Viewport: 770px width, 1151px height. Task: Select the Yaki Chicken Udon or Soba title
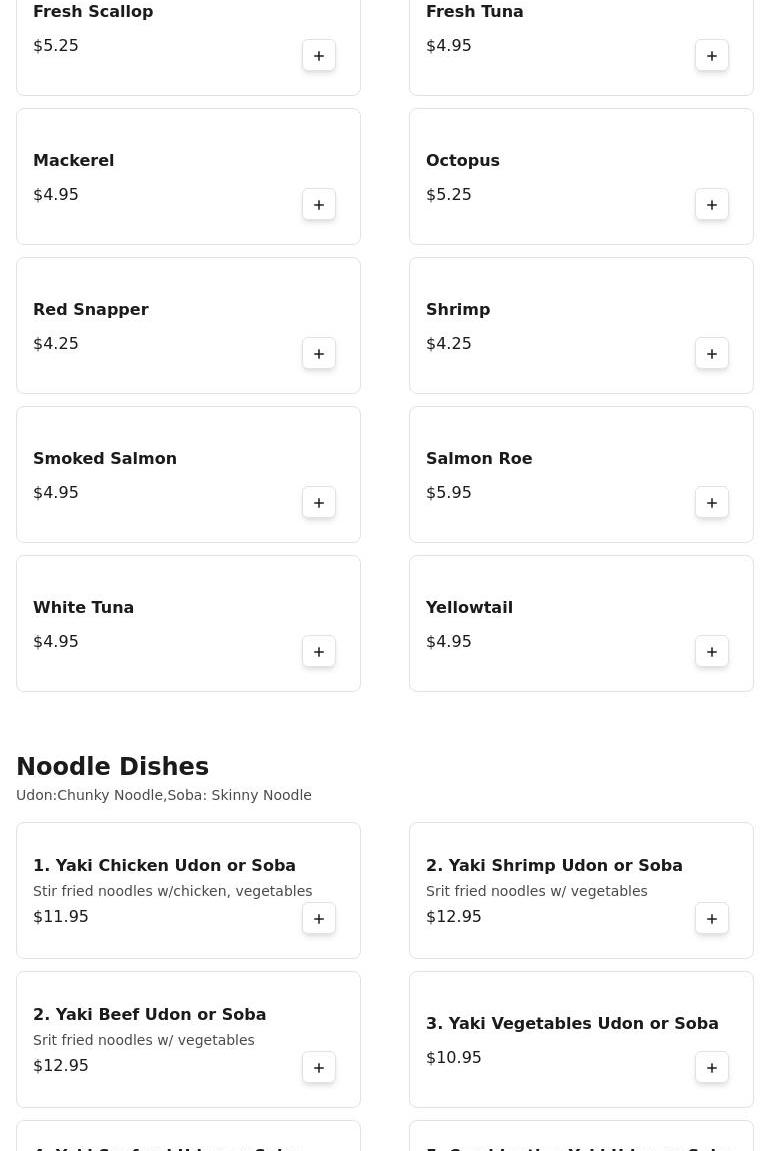pyautogui.click(x=164, y=865)
